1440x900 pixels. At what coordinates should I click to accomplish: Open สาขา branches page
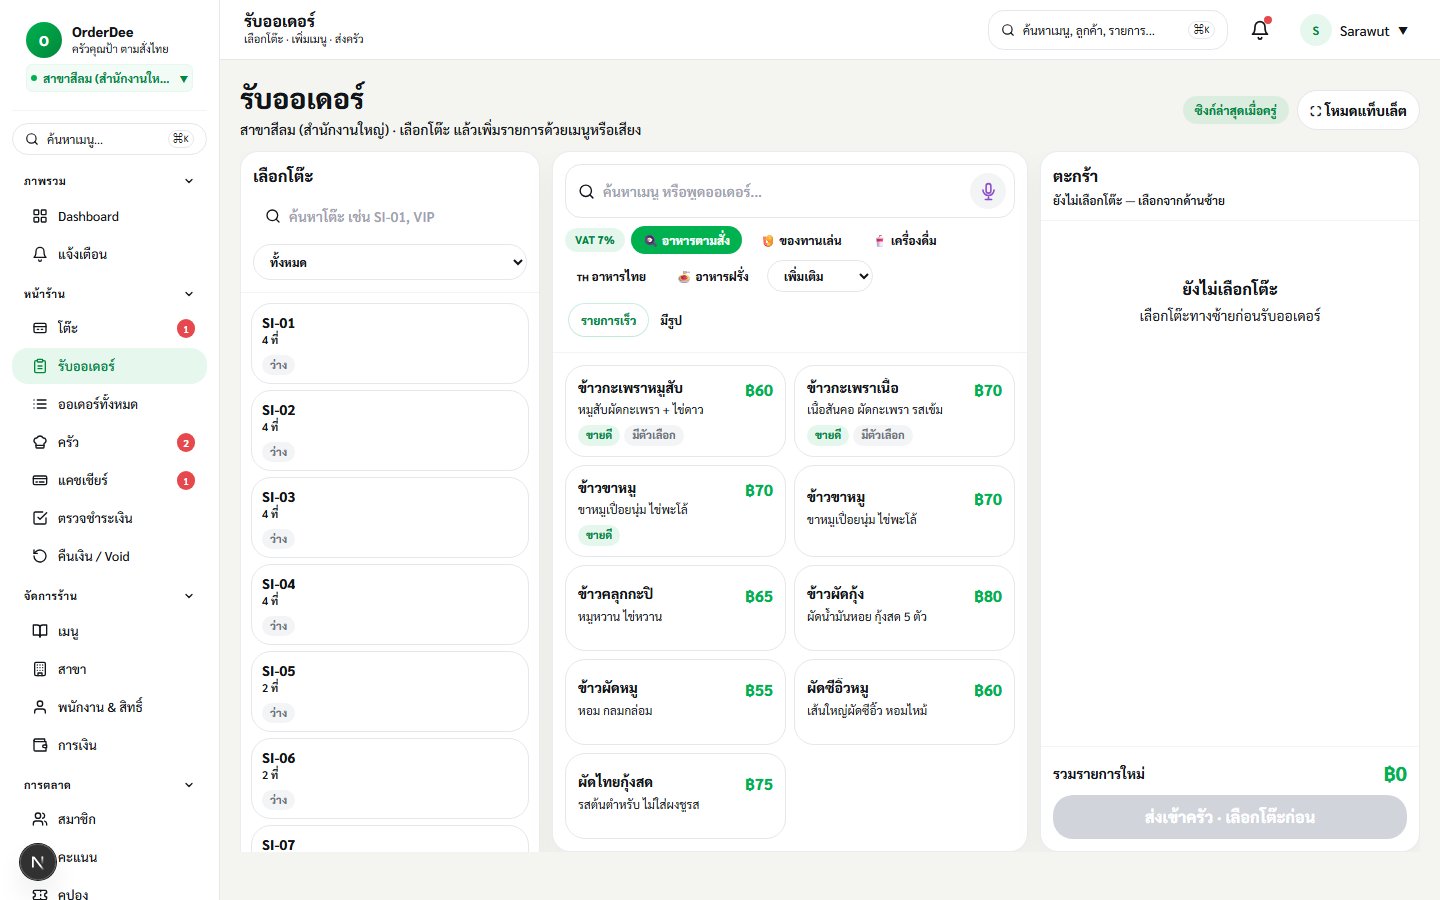(109, 669)
